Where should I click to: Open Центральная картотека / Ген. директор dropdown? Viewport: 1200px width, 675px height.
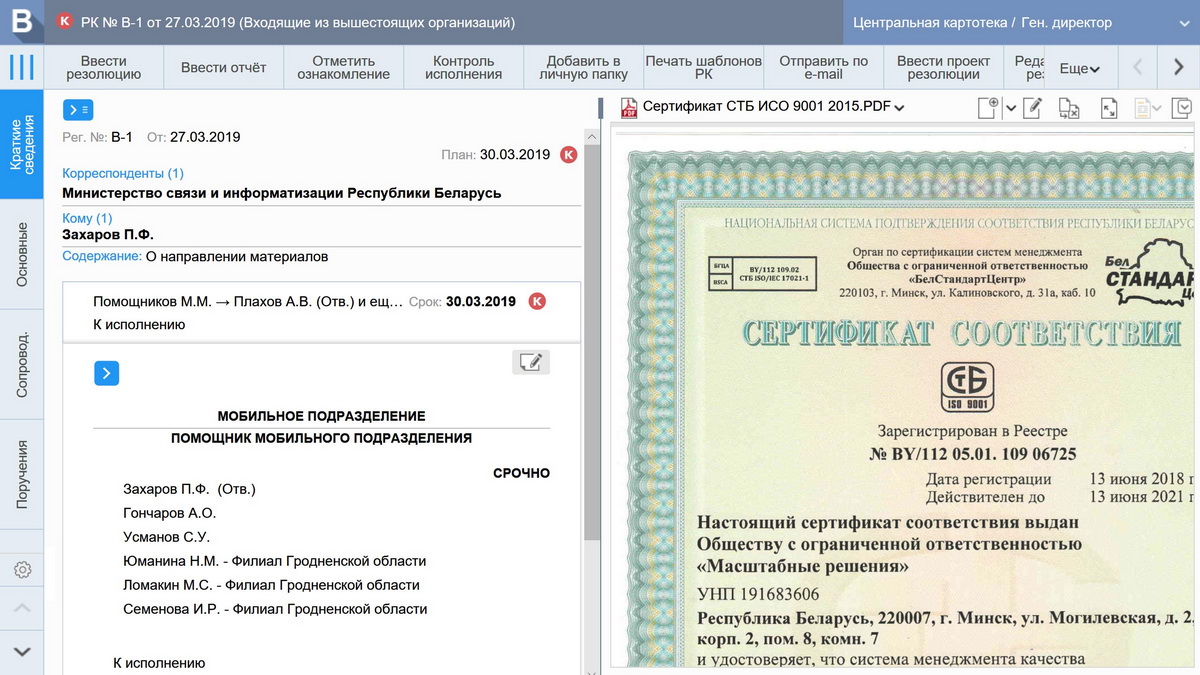pyautogui.click(x=1019, y=22)
